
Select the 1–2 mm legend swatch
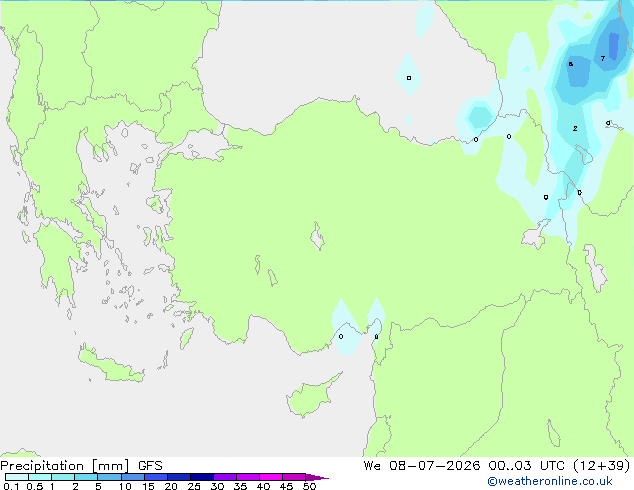tap(63, 477)
